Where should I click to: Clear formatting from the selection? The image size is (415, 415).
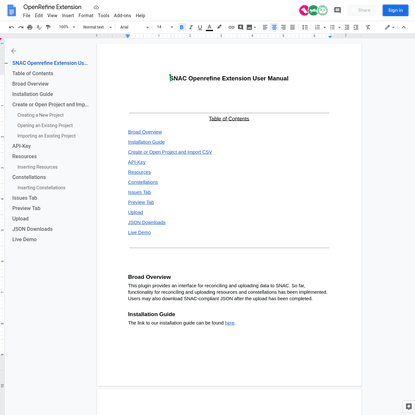coord(368,27)
